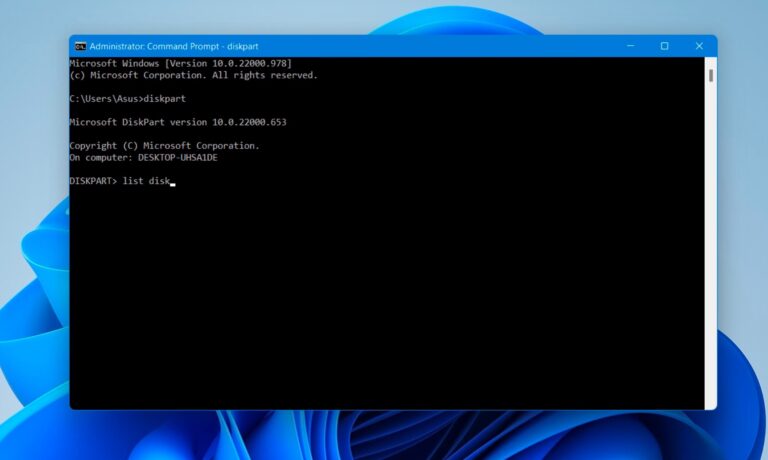768x460 pixels.
Task: Open Command Prompt system menu icon
Action: pyautogui.click(x=80, y=46)
